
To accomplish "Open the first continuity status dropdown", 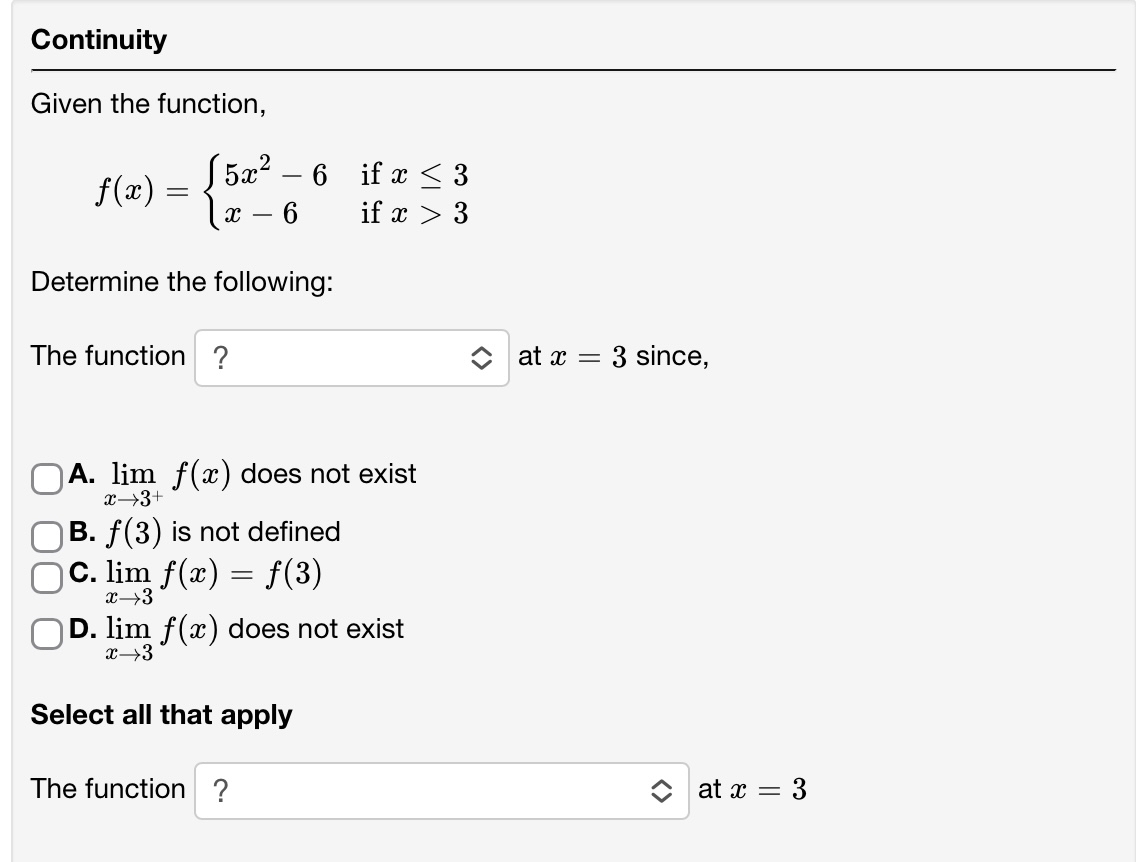I will coord(350,356).
